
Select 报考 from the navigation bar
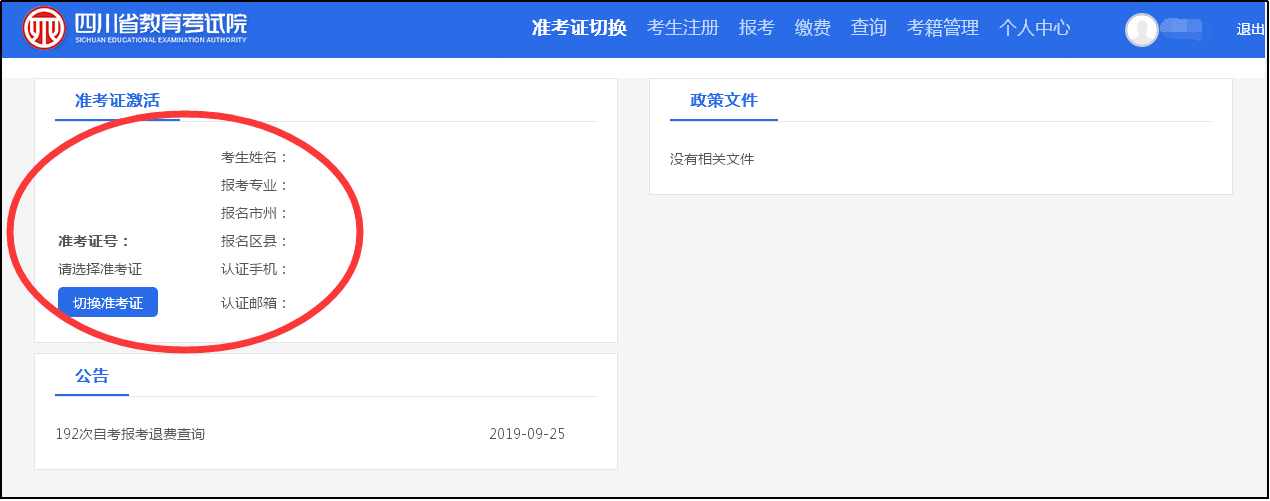tap(756, 28)
